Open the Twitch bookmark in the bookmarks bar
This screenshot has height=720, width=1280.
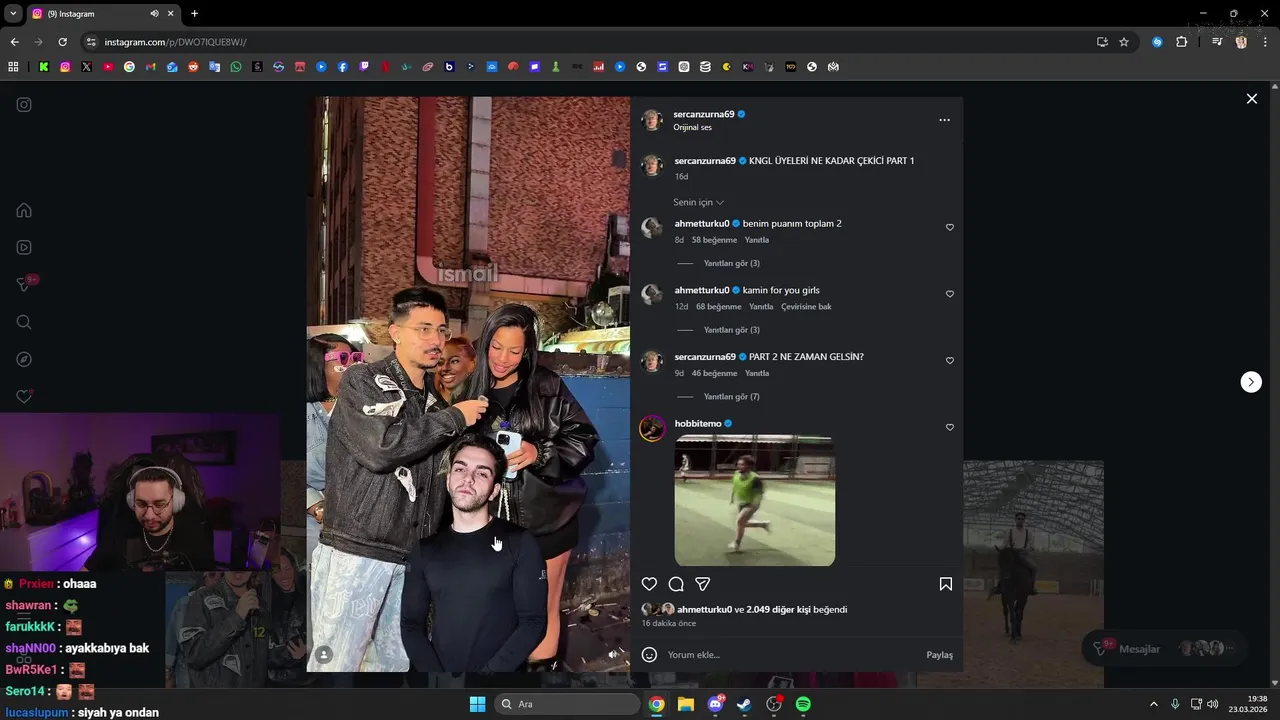(364, 67)
